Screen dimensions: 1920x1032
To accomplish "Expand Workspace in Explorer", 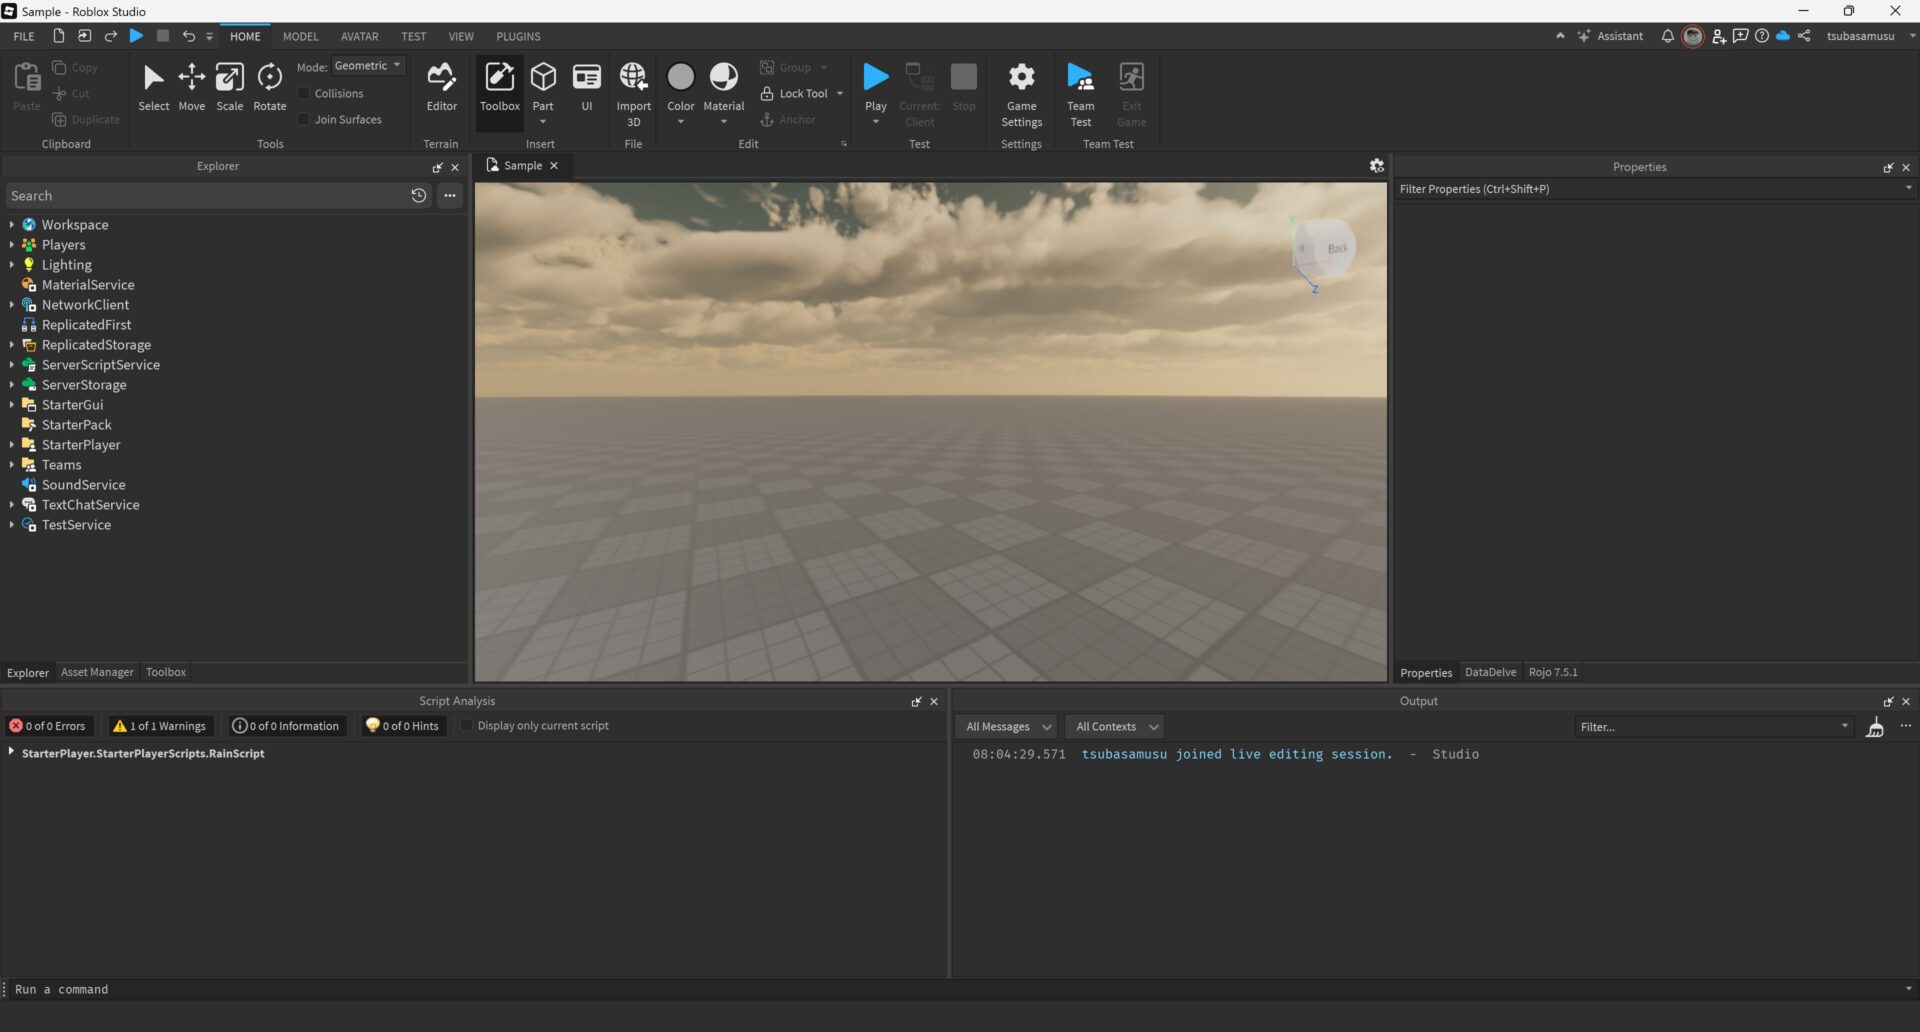I will click(11, 225).
